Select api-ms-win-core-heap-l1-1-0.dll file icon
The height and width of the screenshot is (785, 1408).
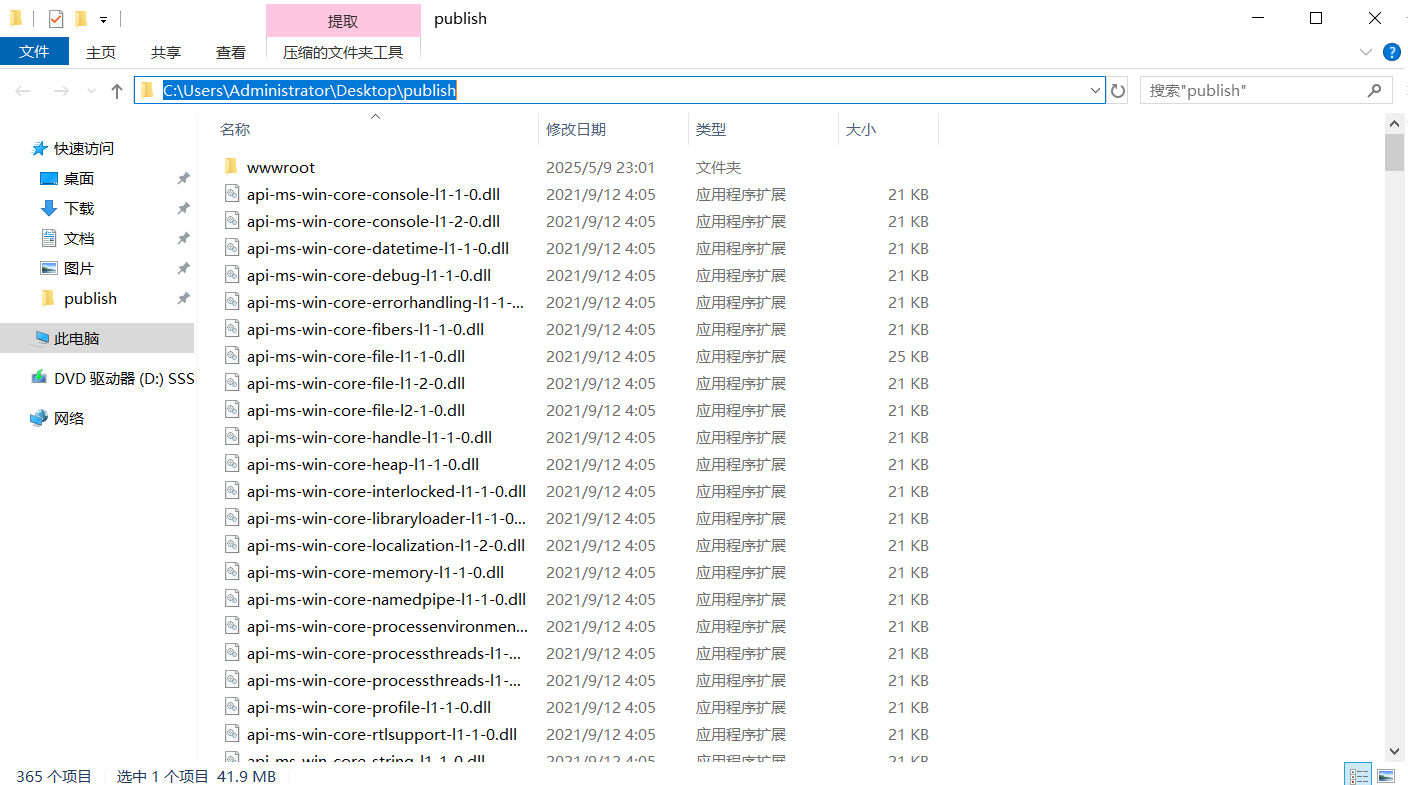tap(231, 463)
